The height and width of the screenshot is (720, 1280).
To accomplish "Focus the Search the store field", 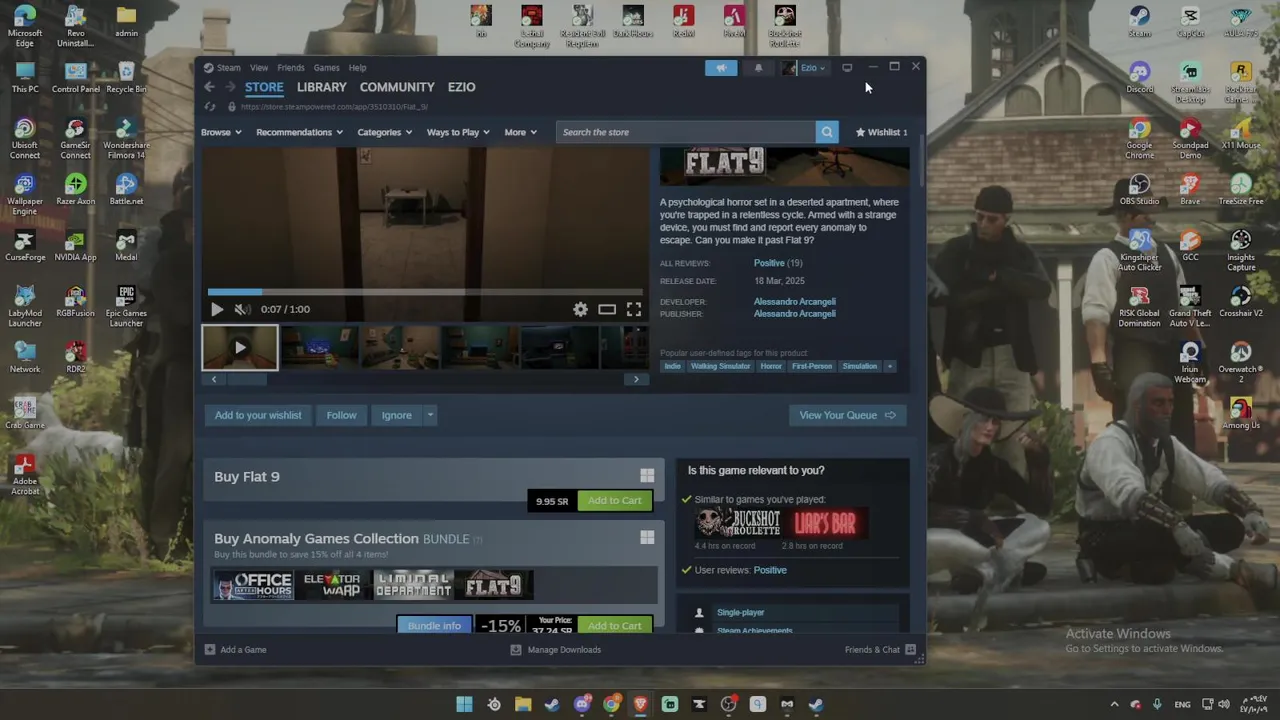I will 686,132.
